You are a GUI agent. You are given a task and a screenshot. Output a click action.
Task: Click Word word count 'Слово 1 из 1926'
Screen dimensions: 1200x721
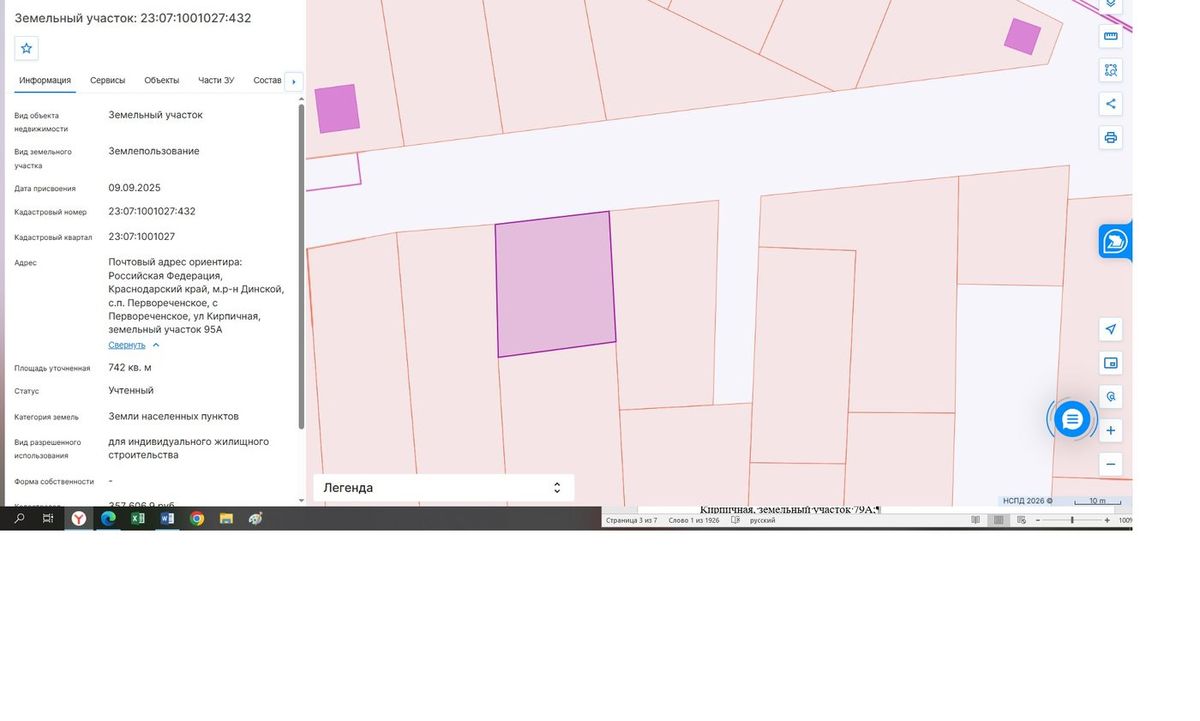[694, 520]
